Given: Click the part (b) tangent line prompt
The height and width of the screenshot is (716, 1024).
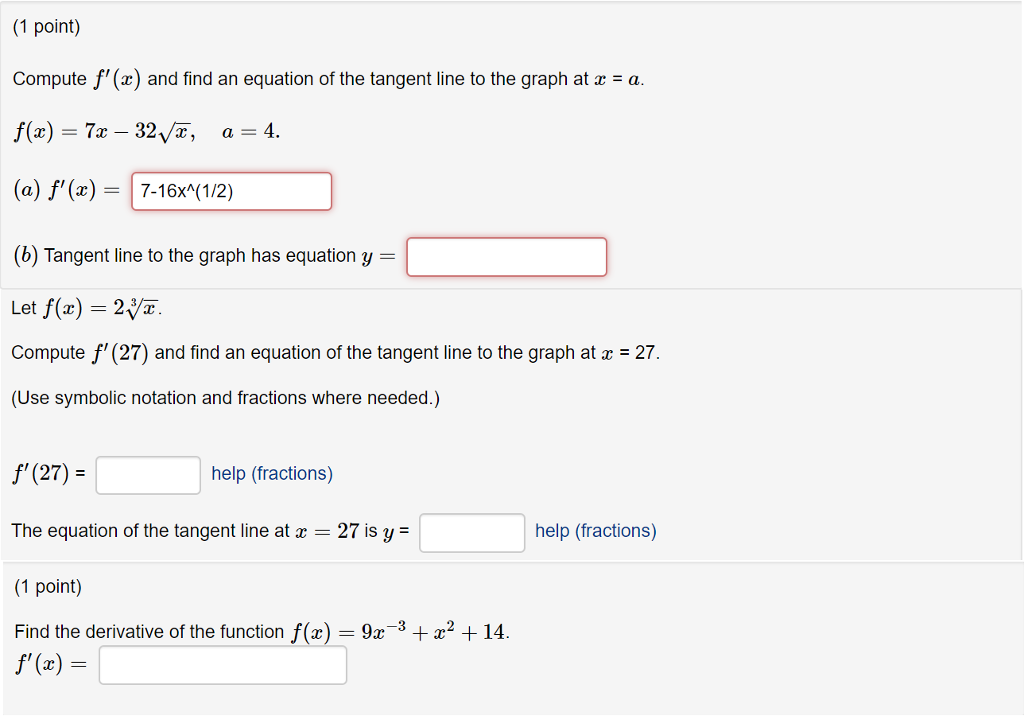Looking at the screenshot, I should pos(200,255).
